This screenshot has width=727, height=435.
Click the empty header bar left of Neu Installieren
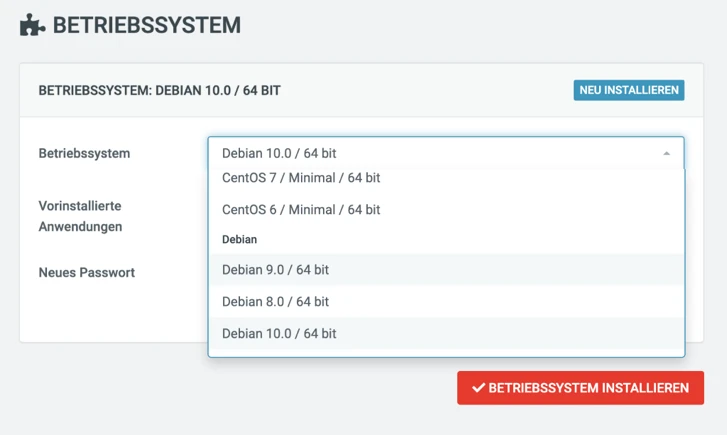(x=427, y=90)
